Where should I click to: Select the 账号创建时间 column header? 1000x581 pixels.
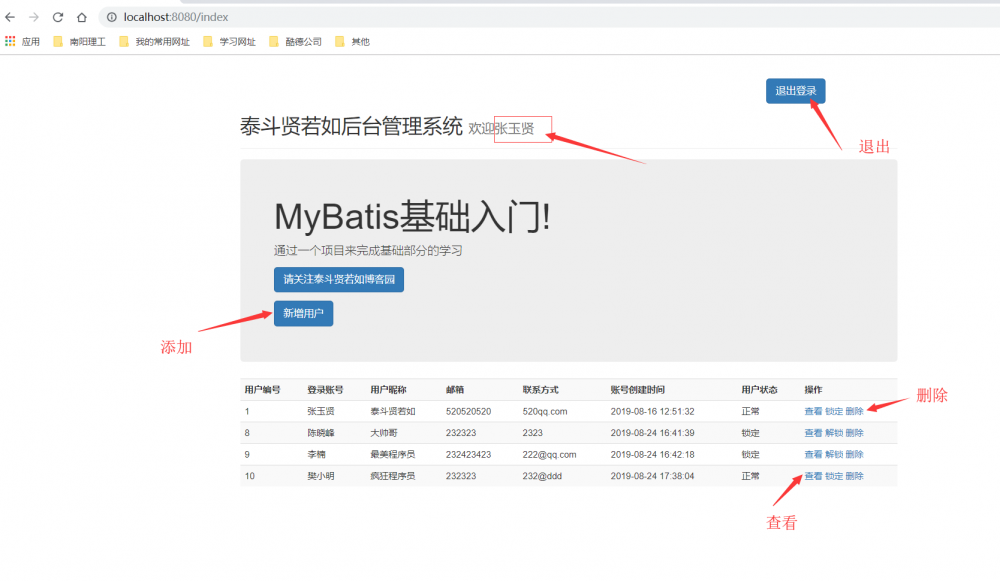point(636,390)
